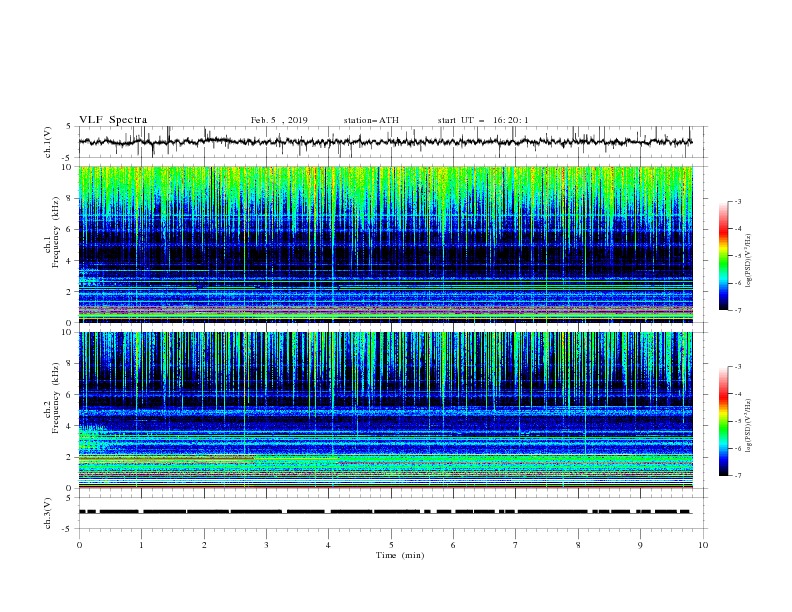Select the date text "Feb. 5 , 2019"
Screen dimensions: 792x612
pos(279,120)
